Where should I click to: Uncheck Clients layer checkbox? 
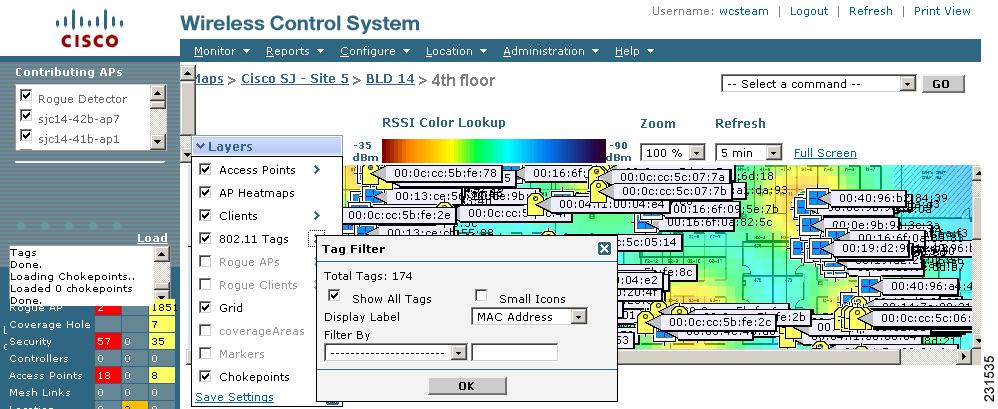205,215
